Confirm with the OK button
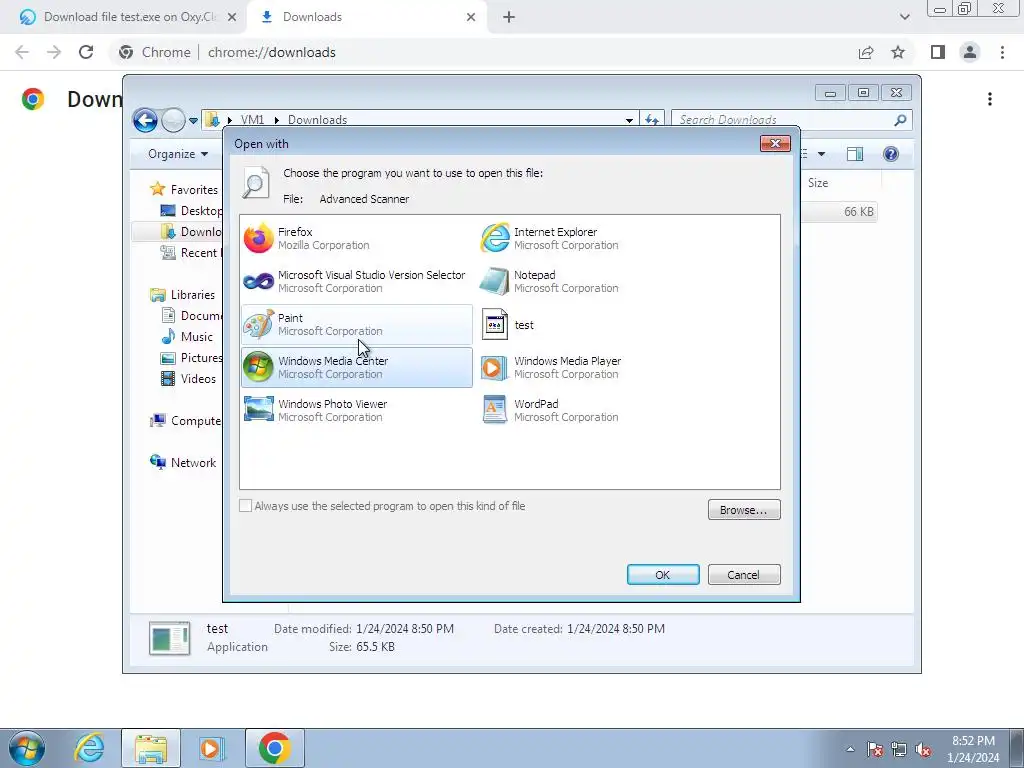Image resolution: width=1024 pixels, height=768 pixels. tap(663, 575)
